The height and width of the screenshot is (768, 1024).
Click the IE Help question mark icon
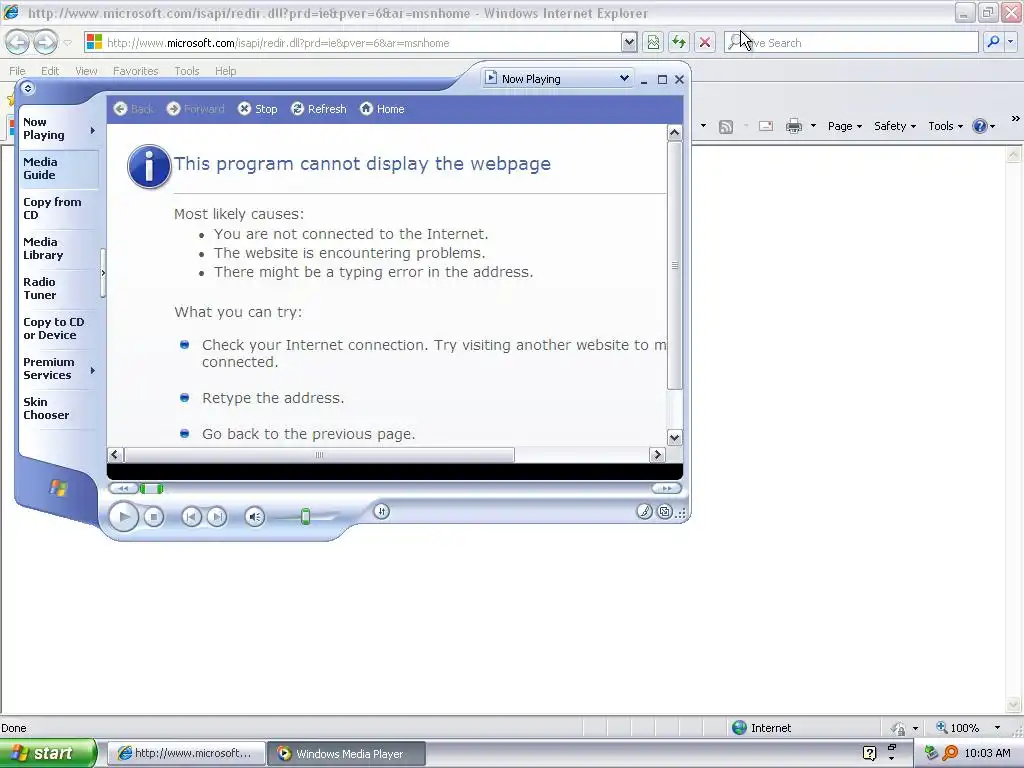click(980, 126)
